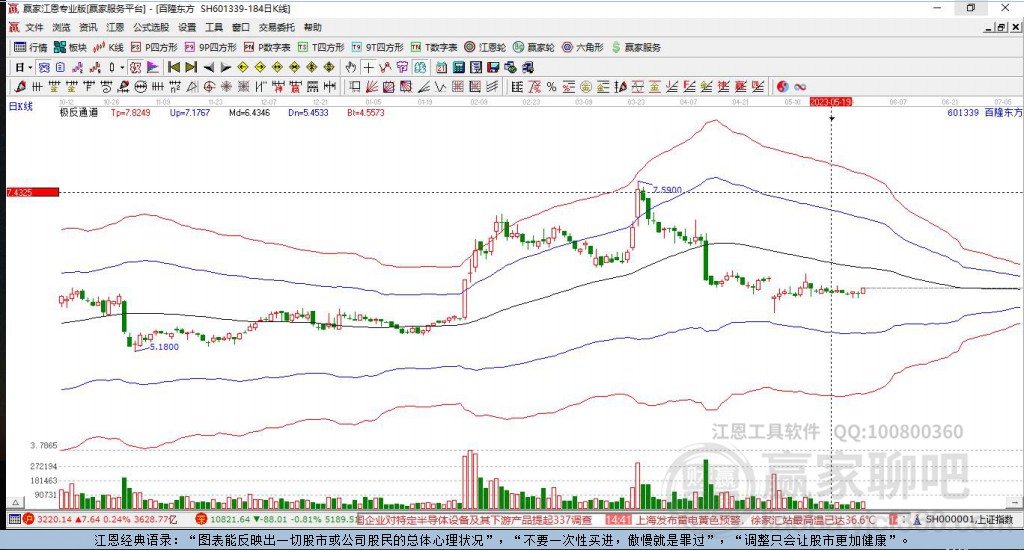This screenshot has width=1024, height=550.
Task: Open the 9T四方形 tool
Action: (377, 47)
